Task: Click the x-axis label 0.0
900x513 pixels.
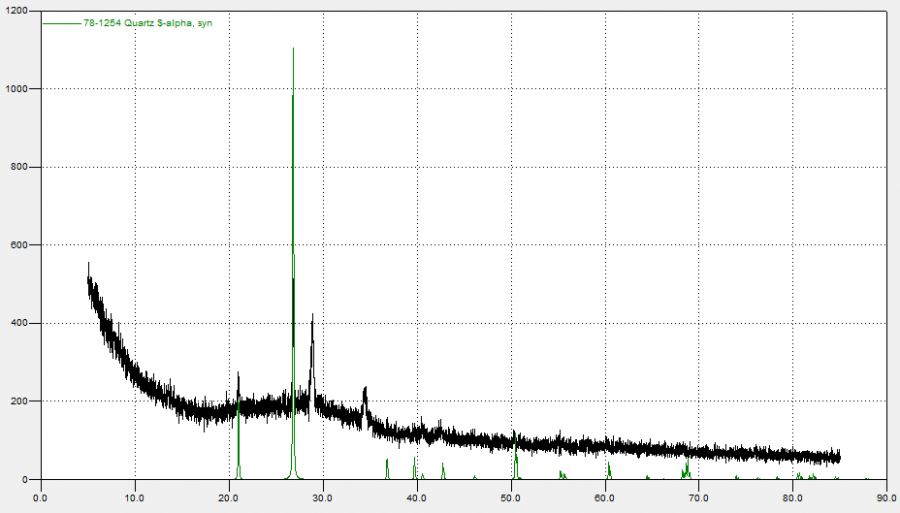Action: 40,498
